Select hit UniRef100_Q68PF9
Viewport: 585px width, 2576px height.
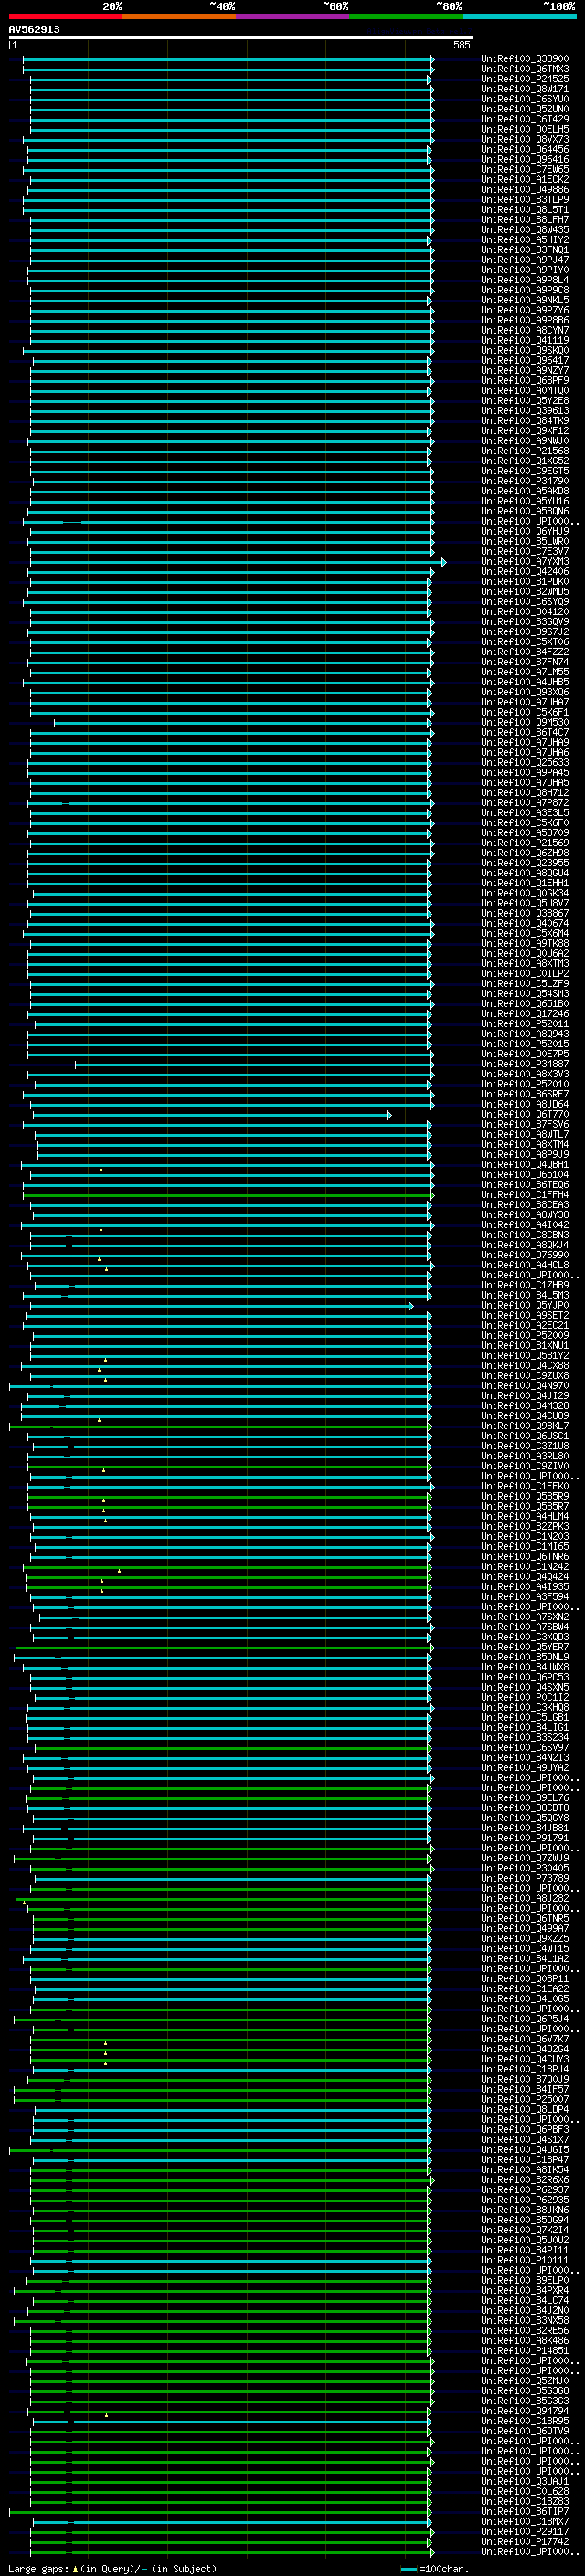click(x=525, y=381)
